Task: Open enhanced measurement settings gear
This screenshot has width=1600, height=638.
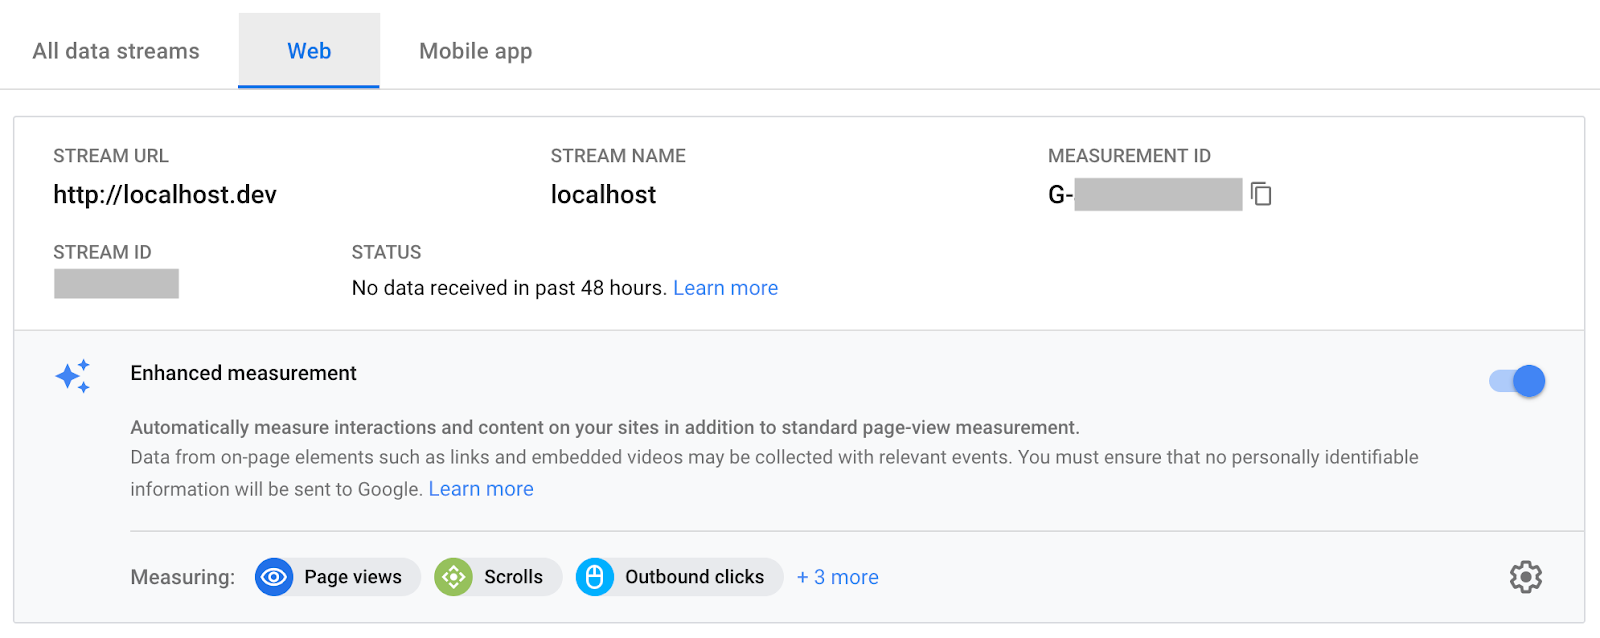Action: (x=1525, y=577)
